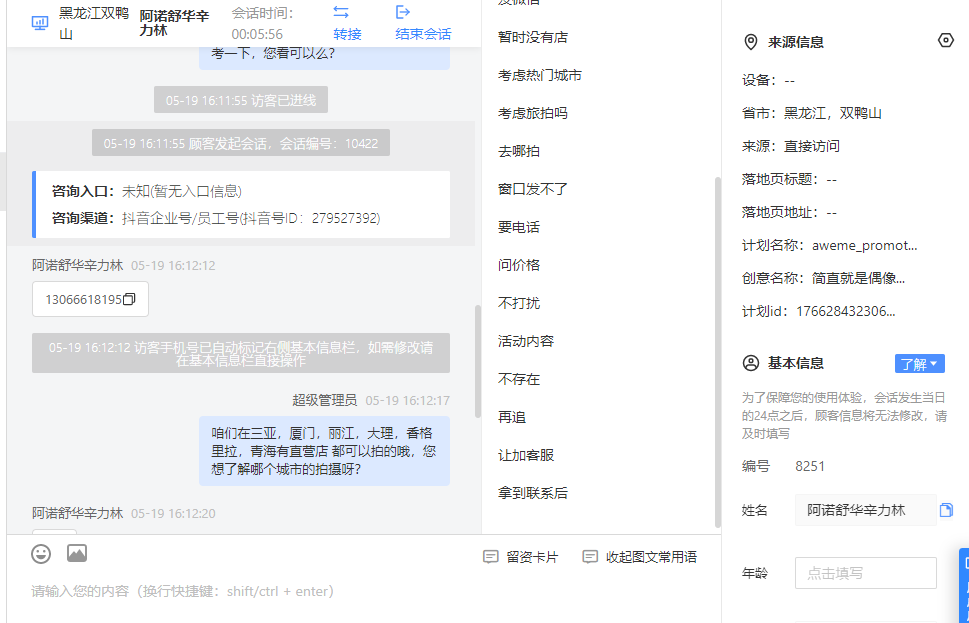
Task: Select quick phrase 要电话
Action: 519,227
